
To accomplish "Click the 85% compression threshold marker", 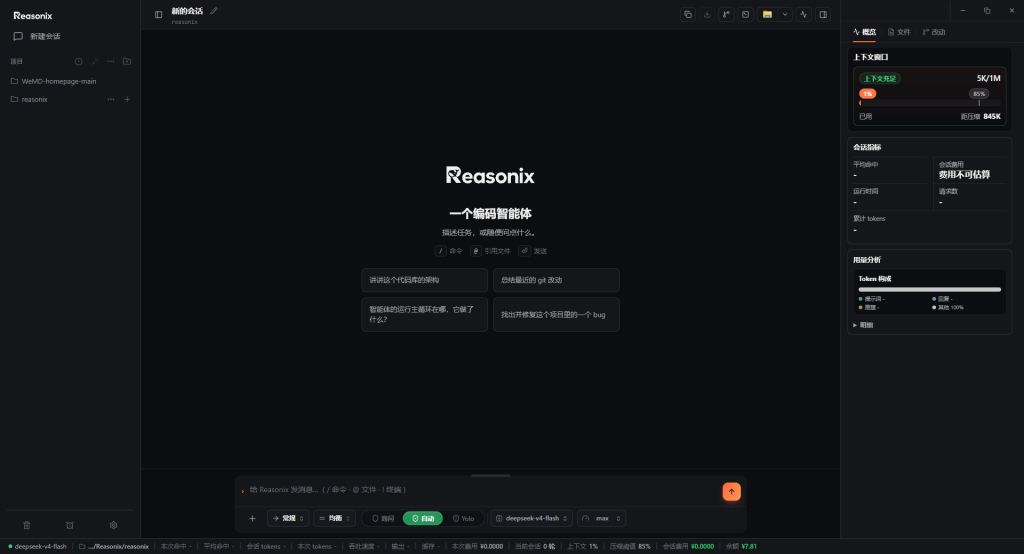I will click(979, 94).
